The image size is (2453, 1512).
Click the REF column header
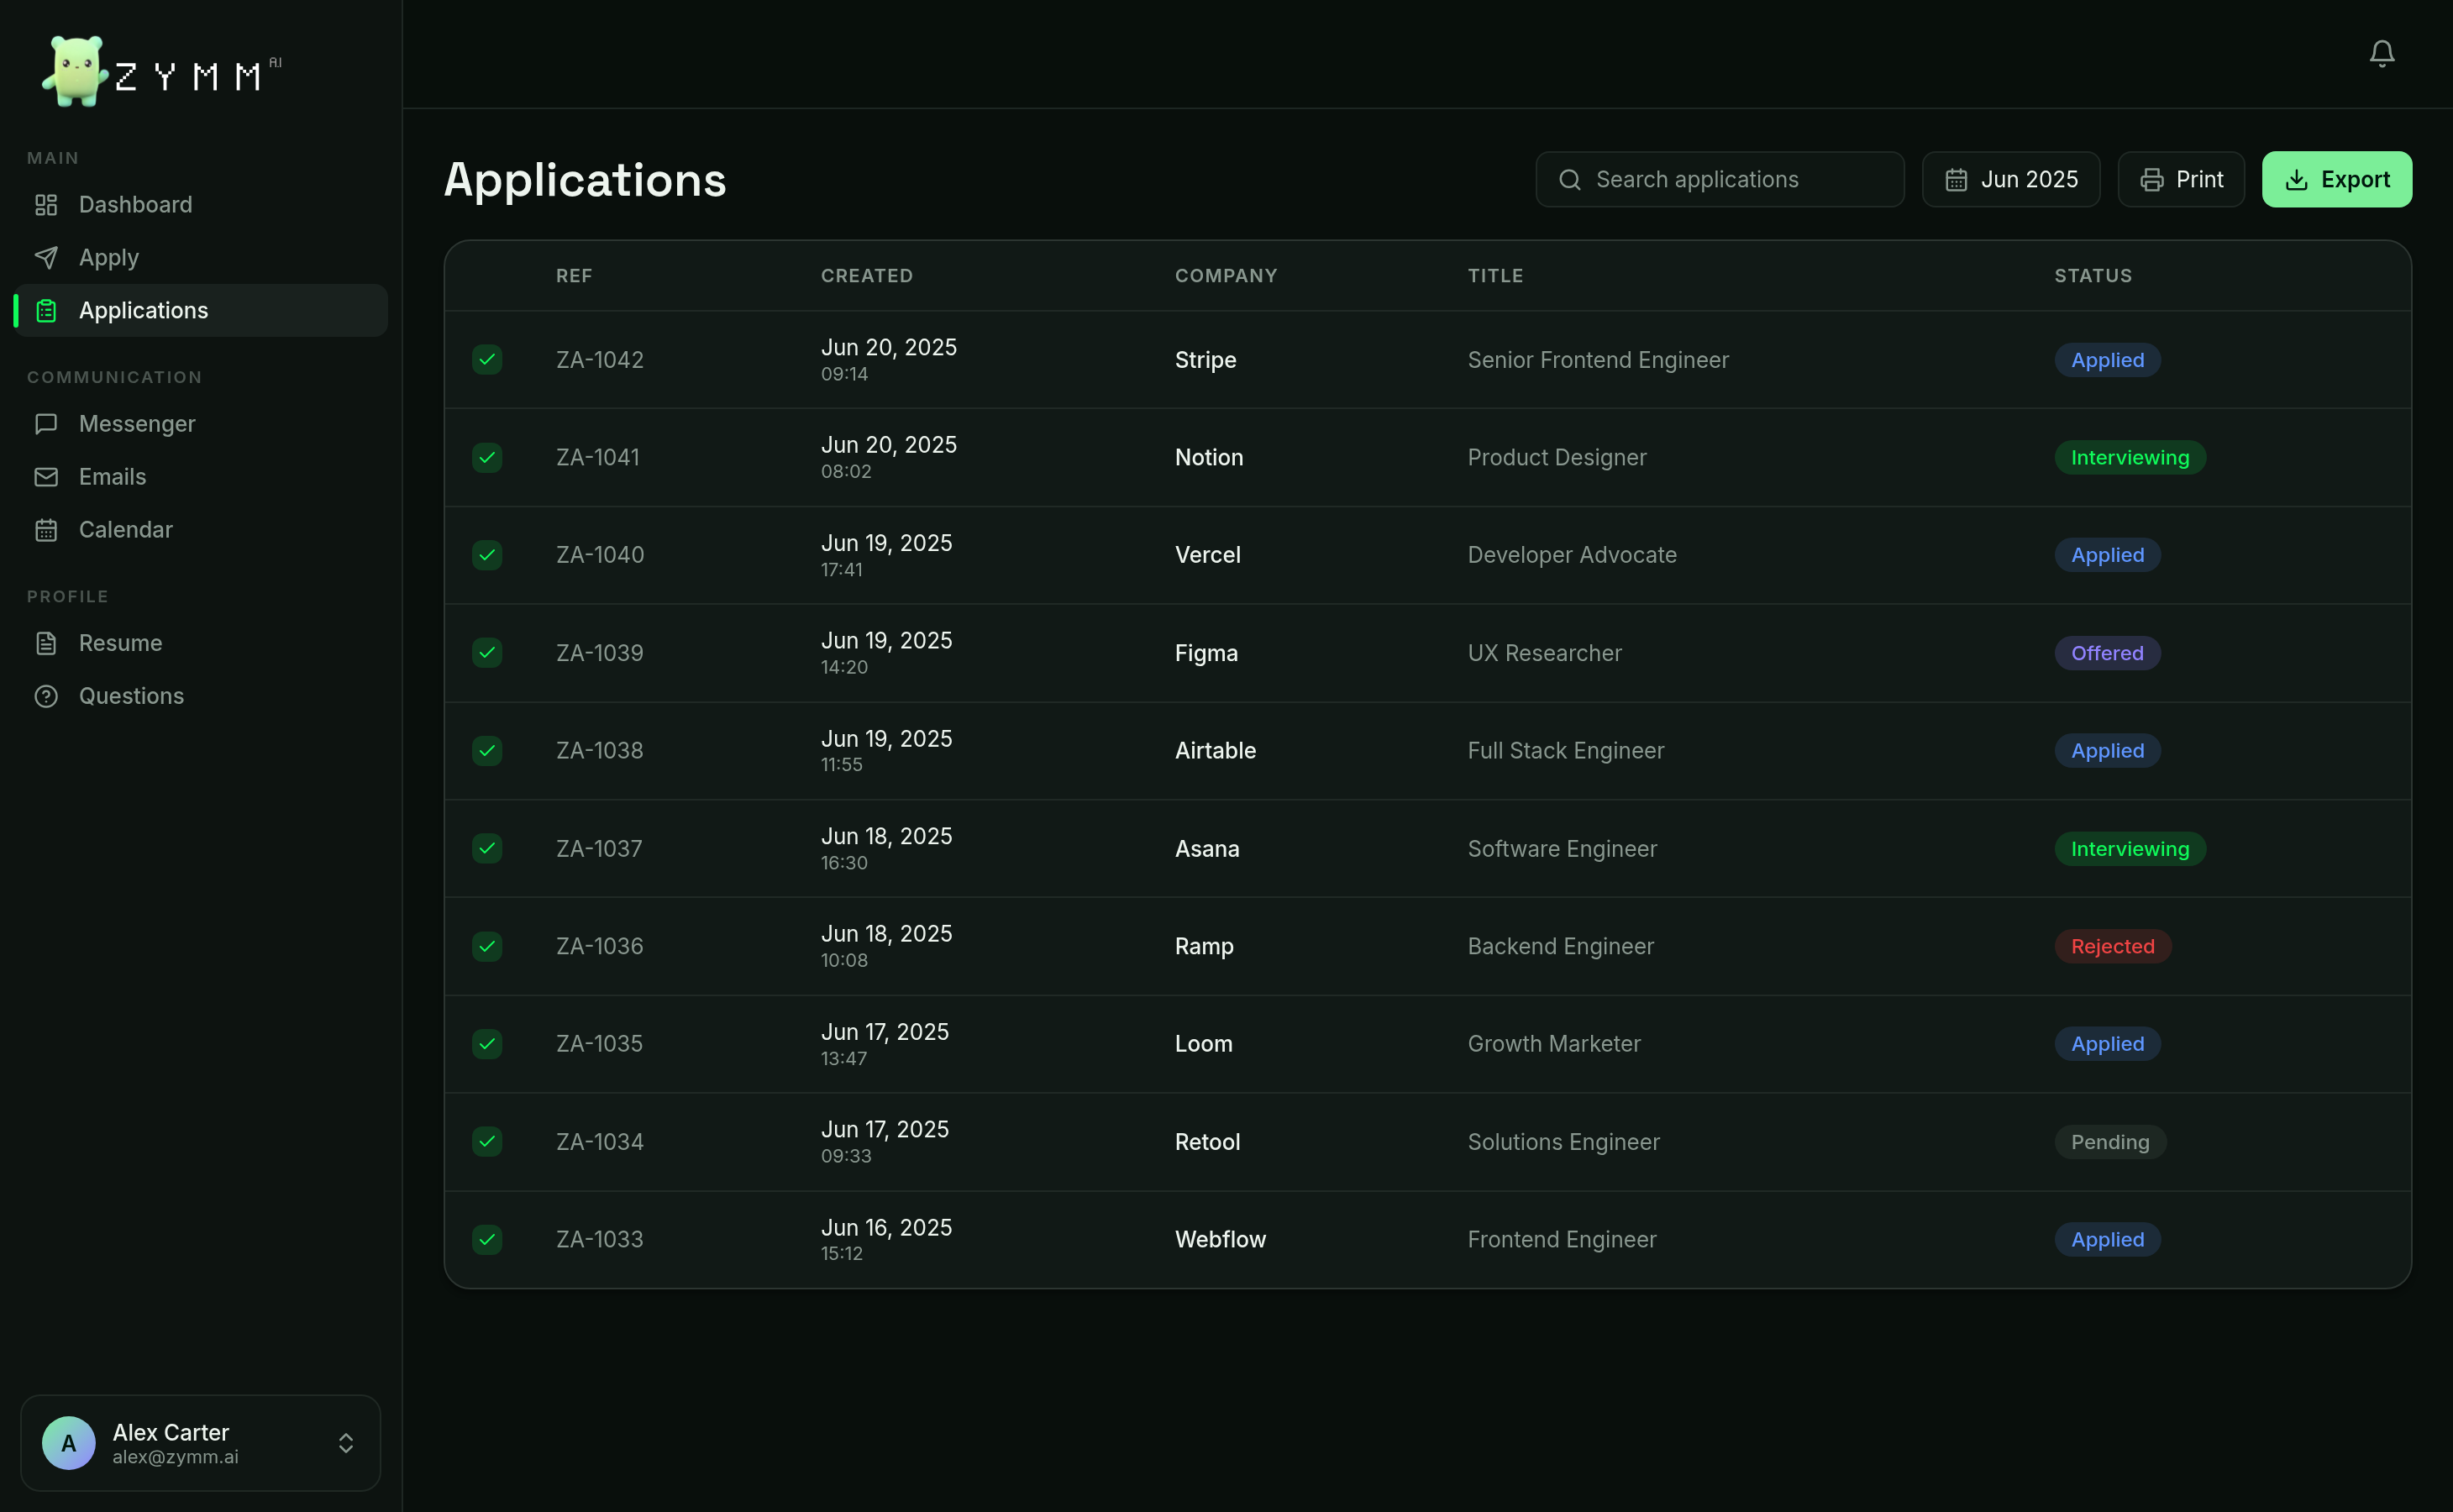point(574,276)
